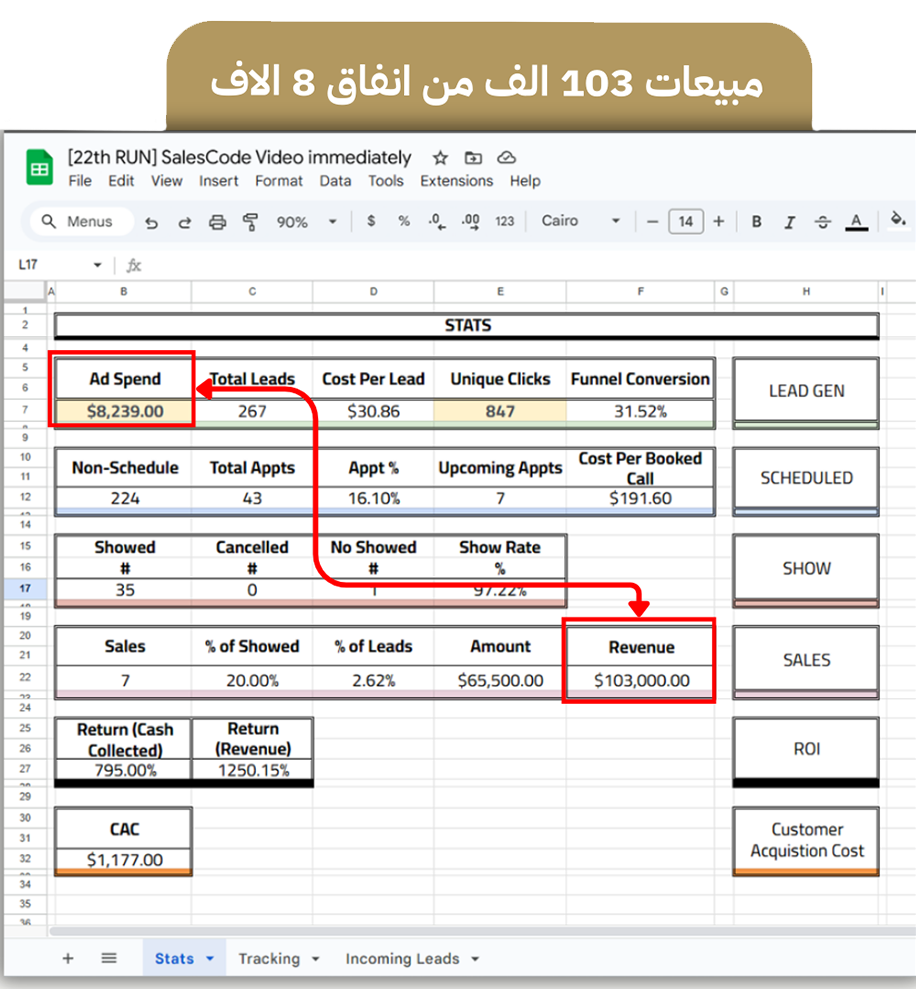Select the paint format roller tool
This screenshot has width=916, height=989.
click(250, 222)
